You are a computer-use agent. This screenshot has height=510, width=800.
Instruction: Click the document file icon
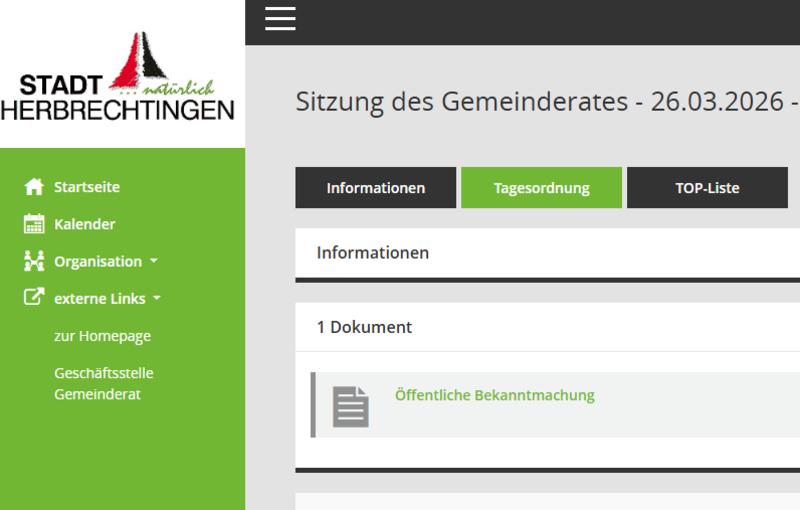[x=350, y=406]
